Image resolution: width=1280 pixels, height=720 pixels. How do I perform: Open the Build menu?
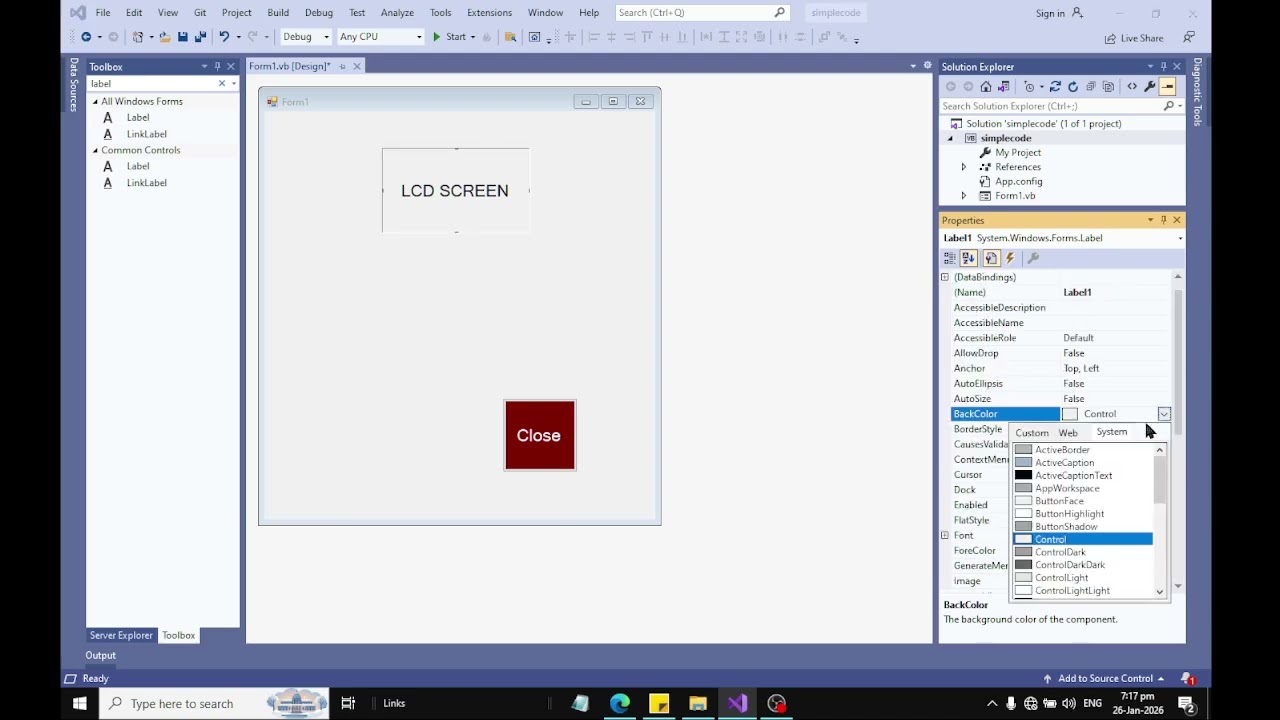coord(278,13)
